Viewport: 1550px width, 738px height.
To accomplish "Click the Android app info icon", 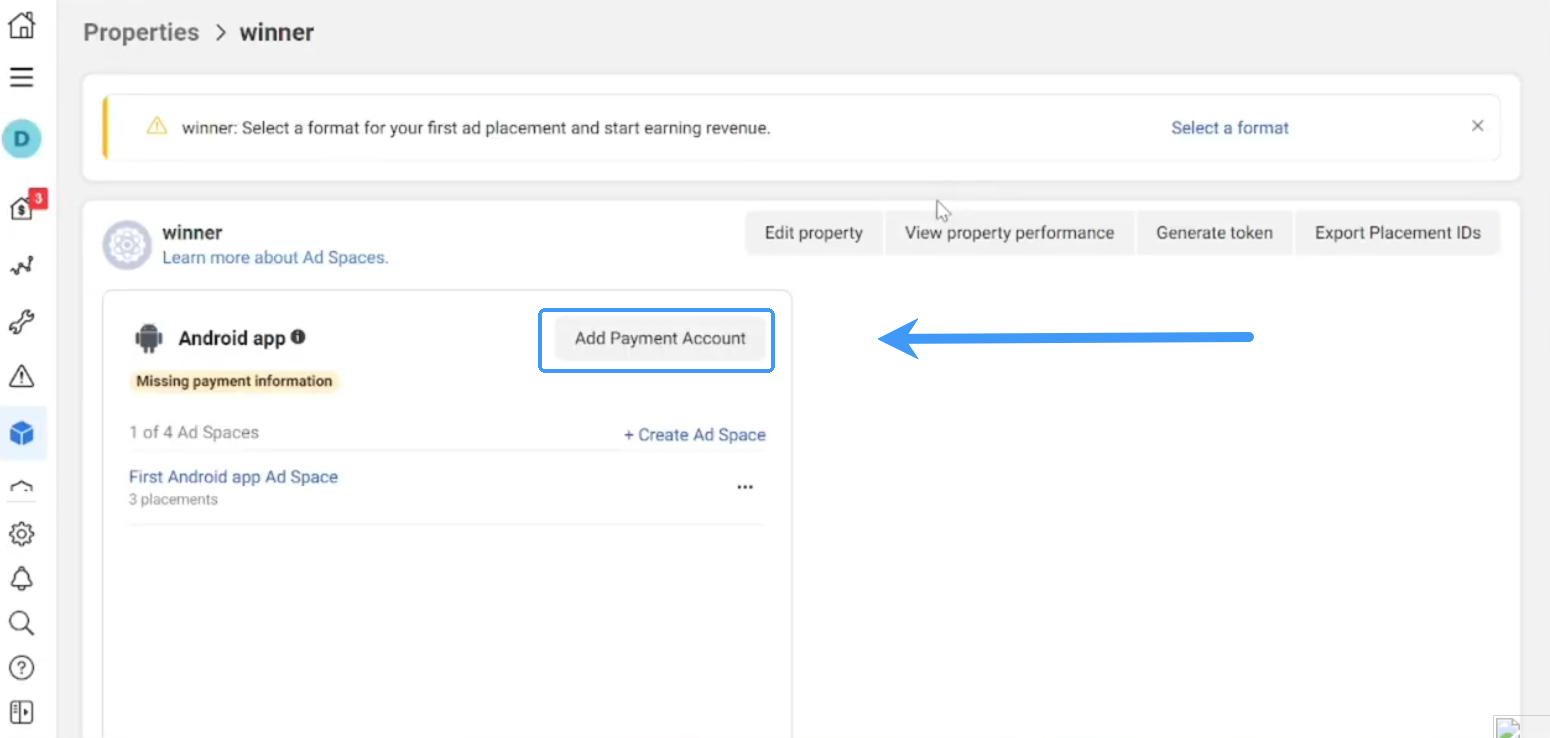I will (298, 337).
